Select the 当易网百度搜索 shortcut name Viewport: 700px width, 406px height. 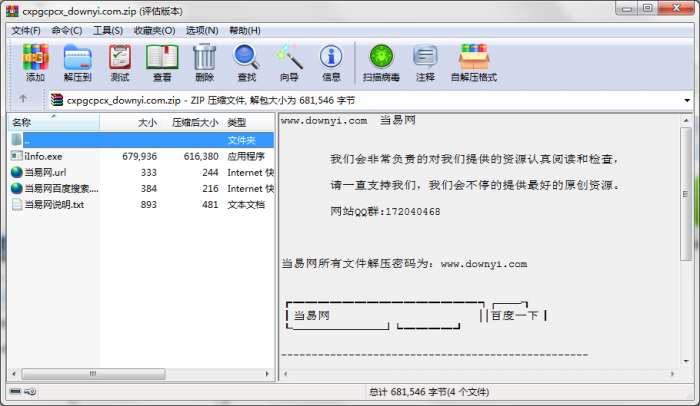tap(61, 188)
